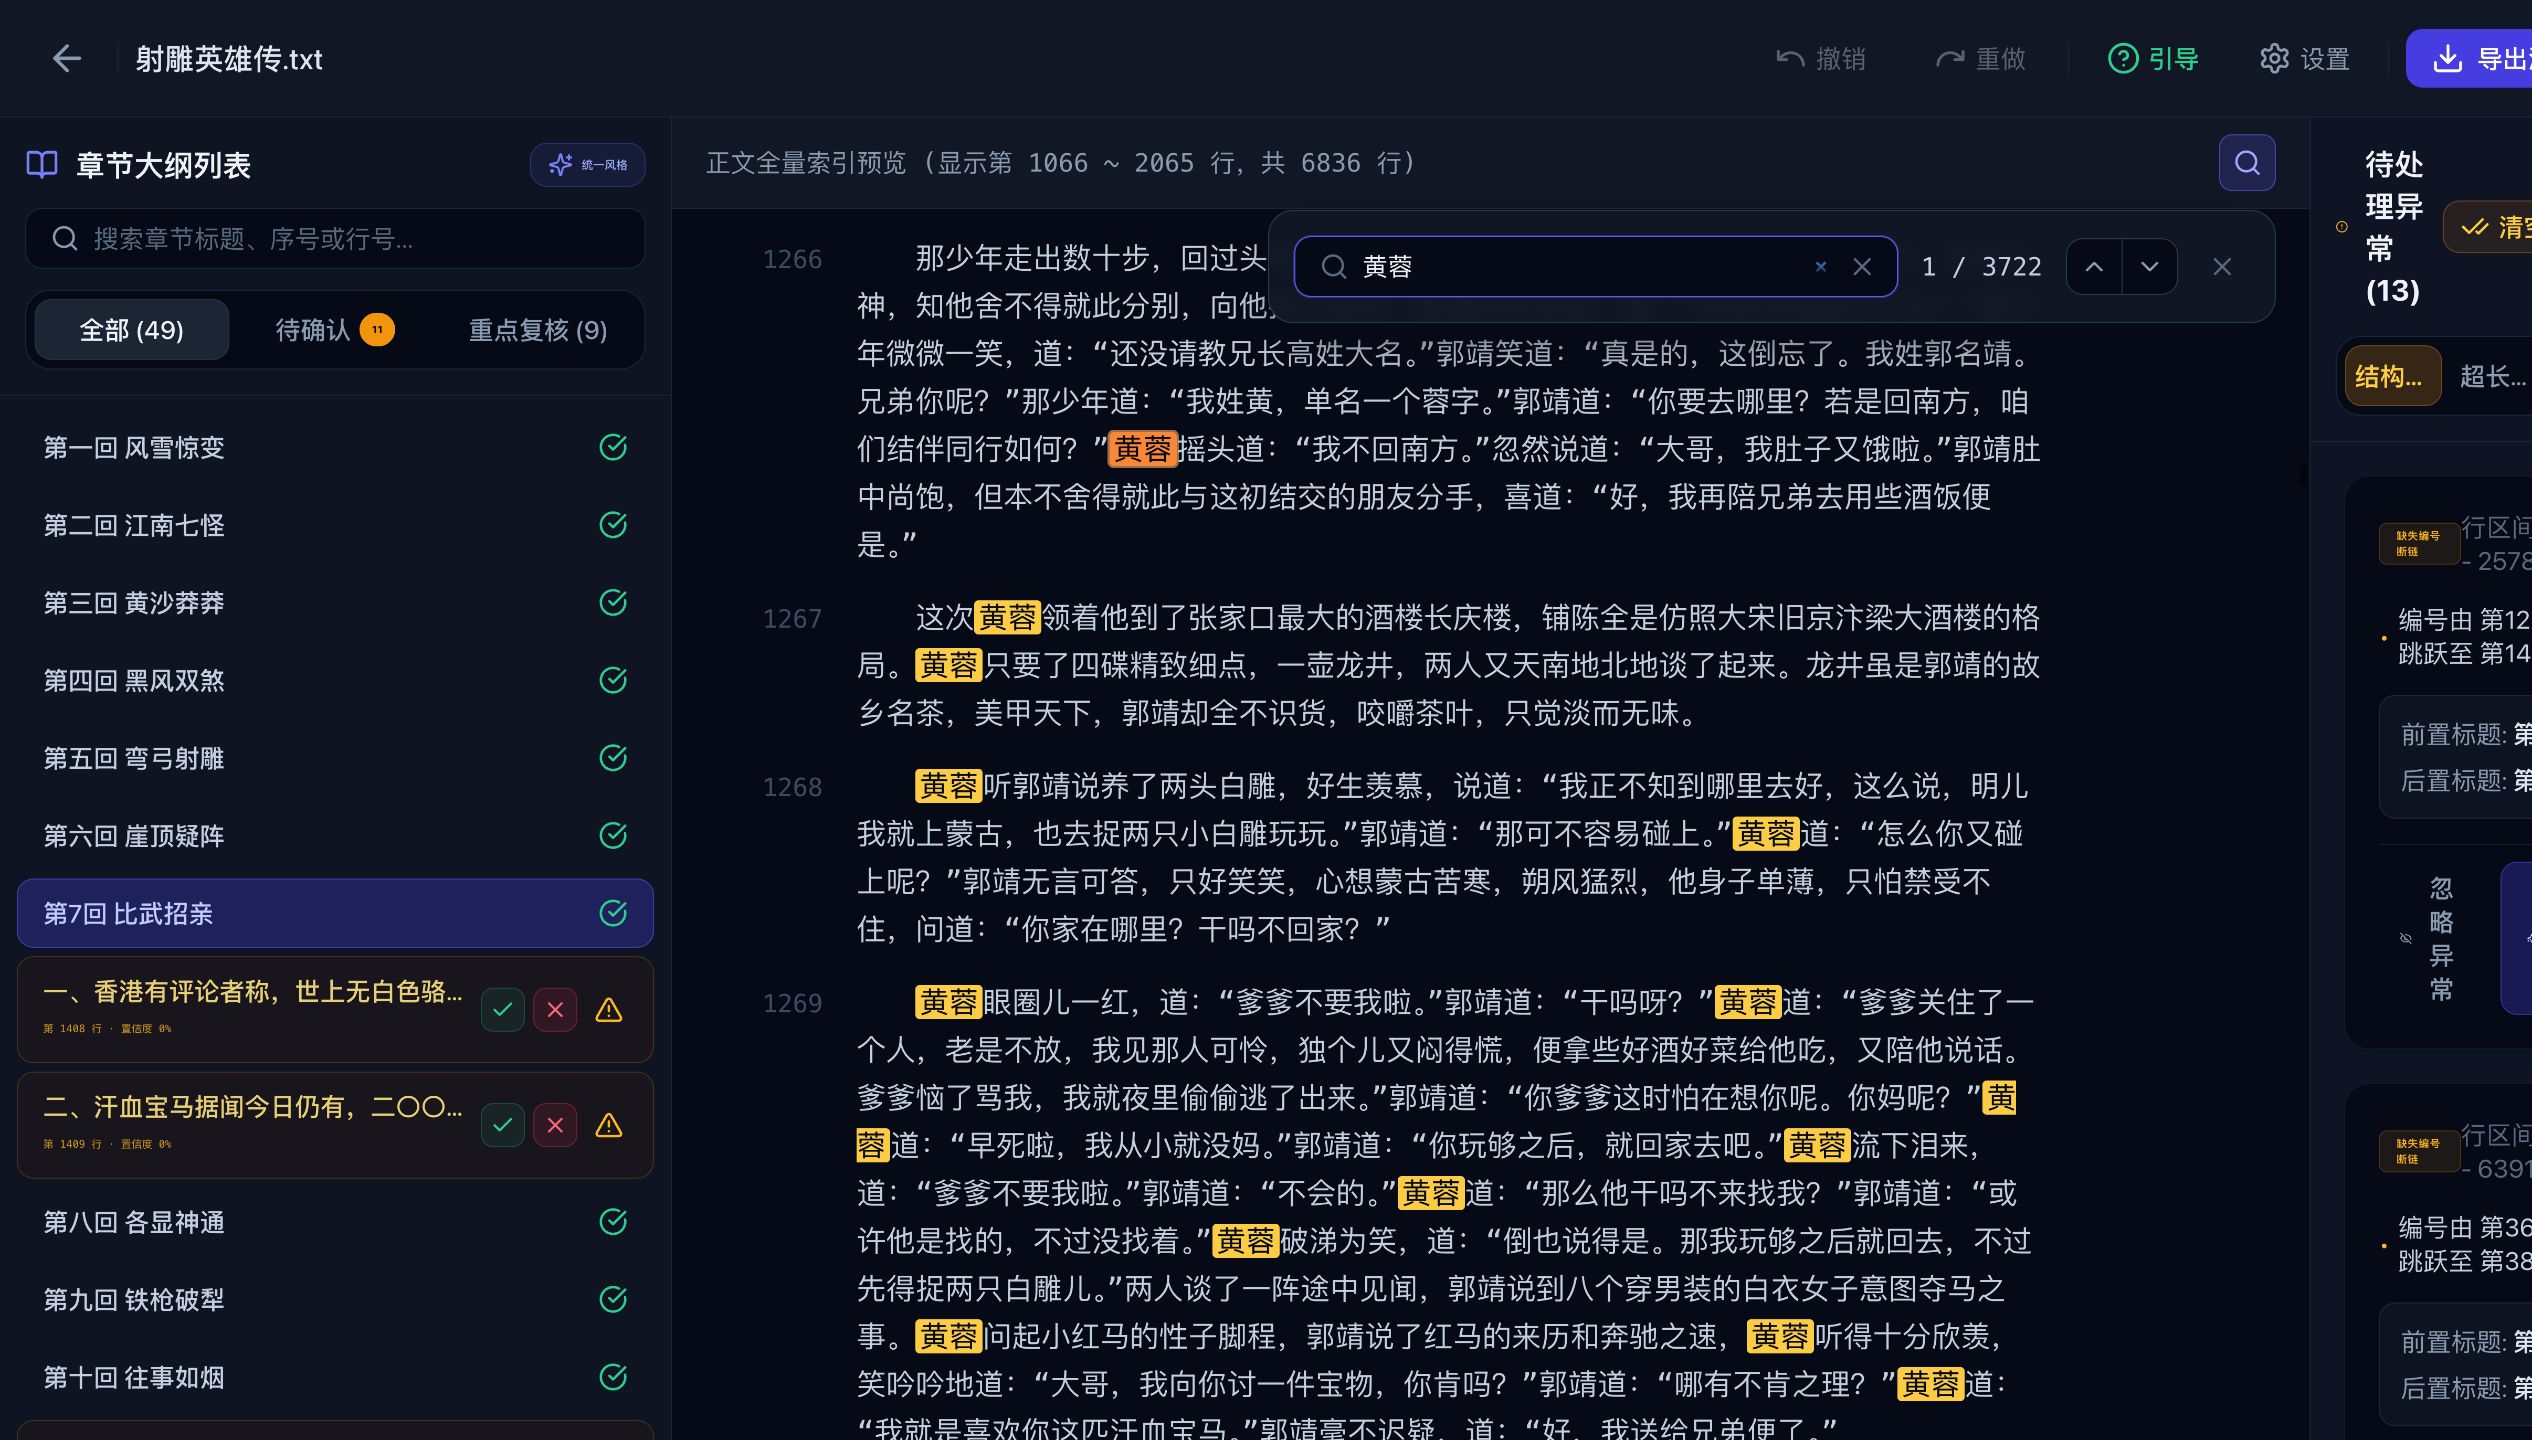Switch to the 重点复核 (9) tab

538,330
